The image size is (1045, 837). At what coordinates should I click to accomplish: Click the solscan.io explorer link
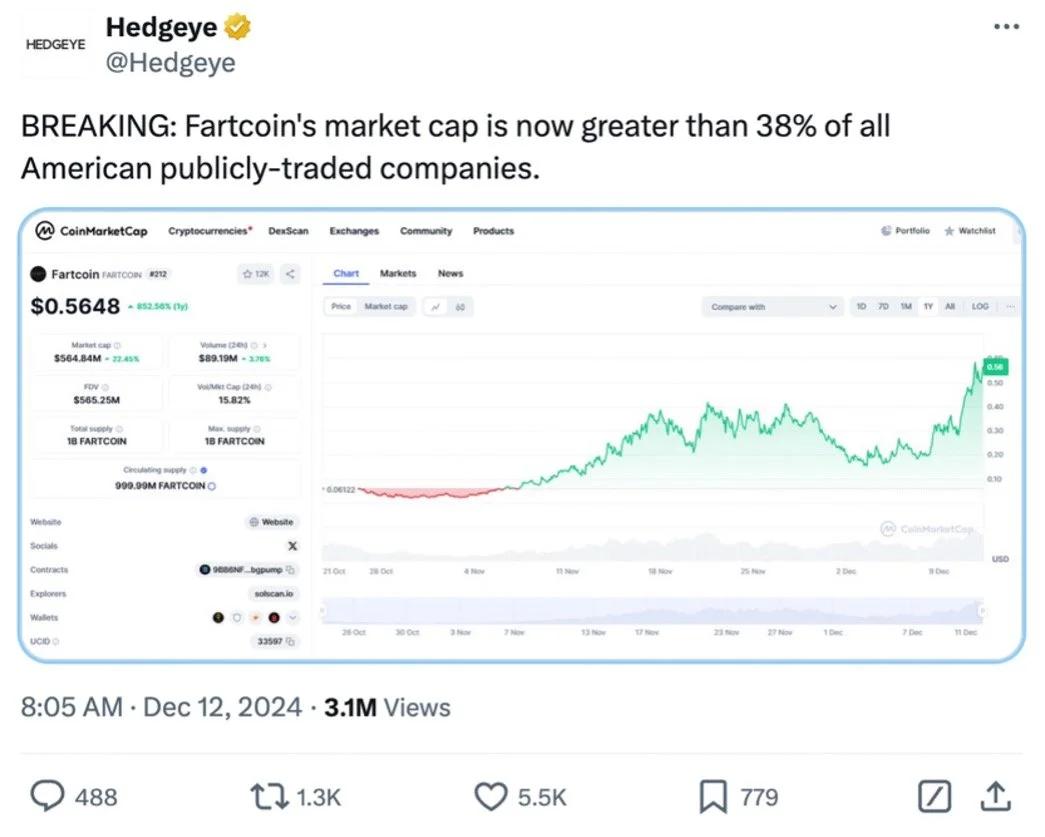point(274,594)
